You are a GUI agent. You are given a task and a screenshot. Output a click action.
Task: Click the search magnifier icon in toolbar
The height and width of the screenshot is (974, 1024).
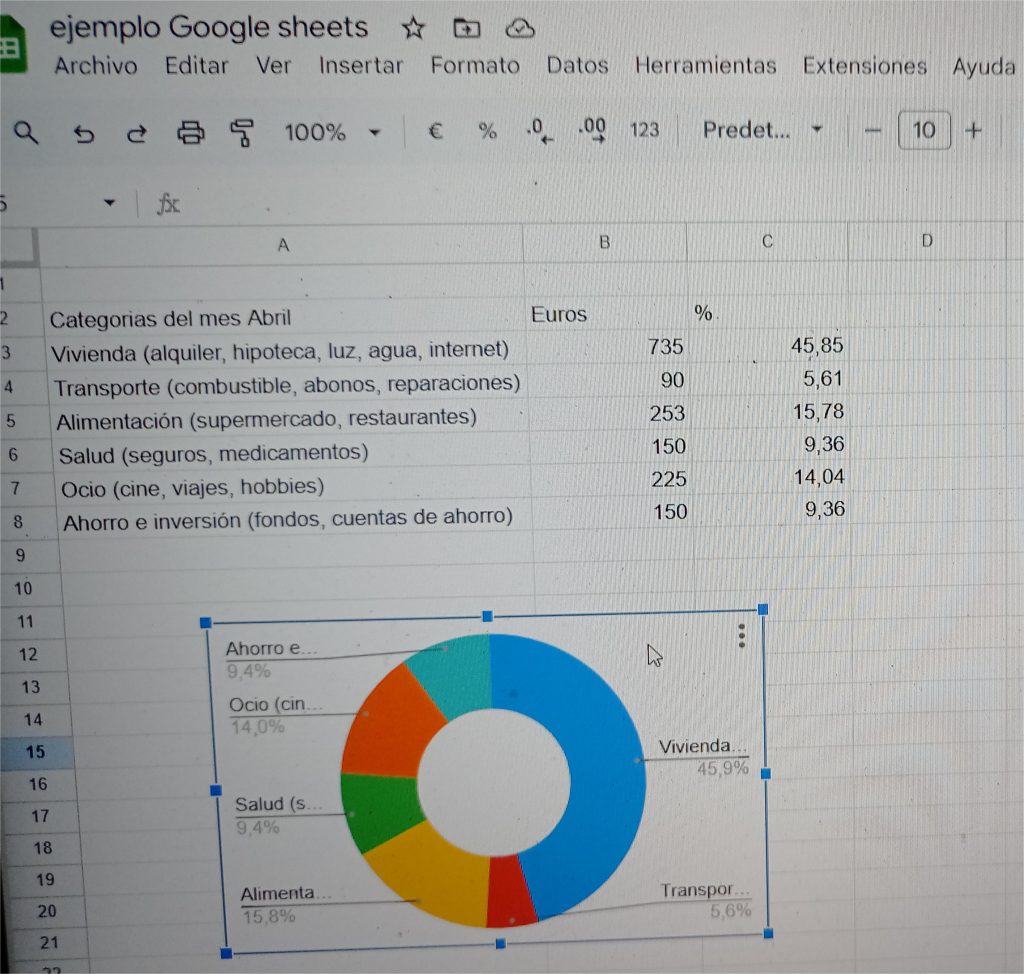click(27, 132)
